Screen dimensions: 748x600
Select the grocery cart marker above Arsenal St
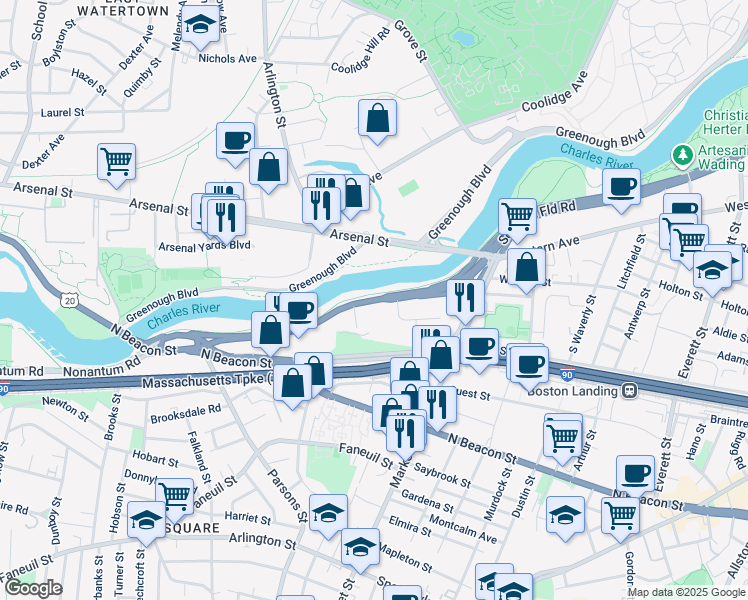(x=116, y=165)
